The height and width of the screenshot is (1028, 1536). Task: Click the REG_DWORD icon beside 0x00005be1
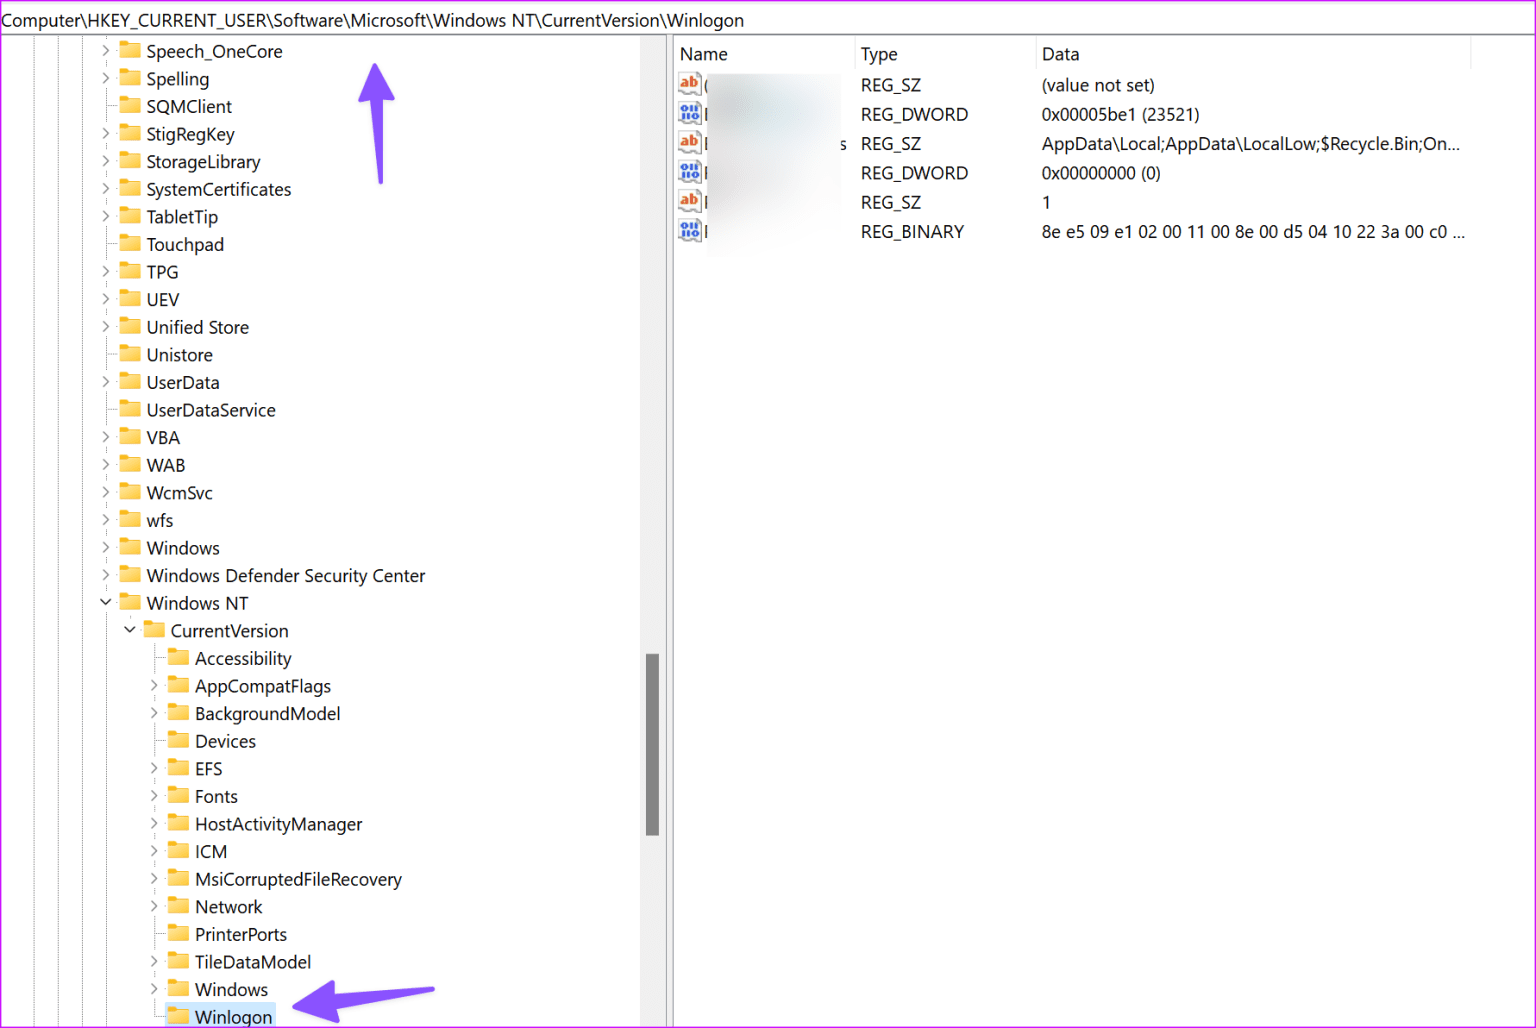coord(689,114)
